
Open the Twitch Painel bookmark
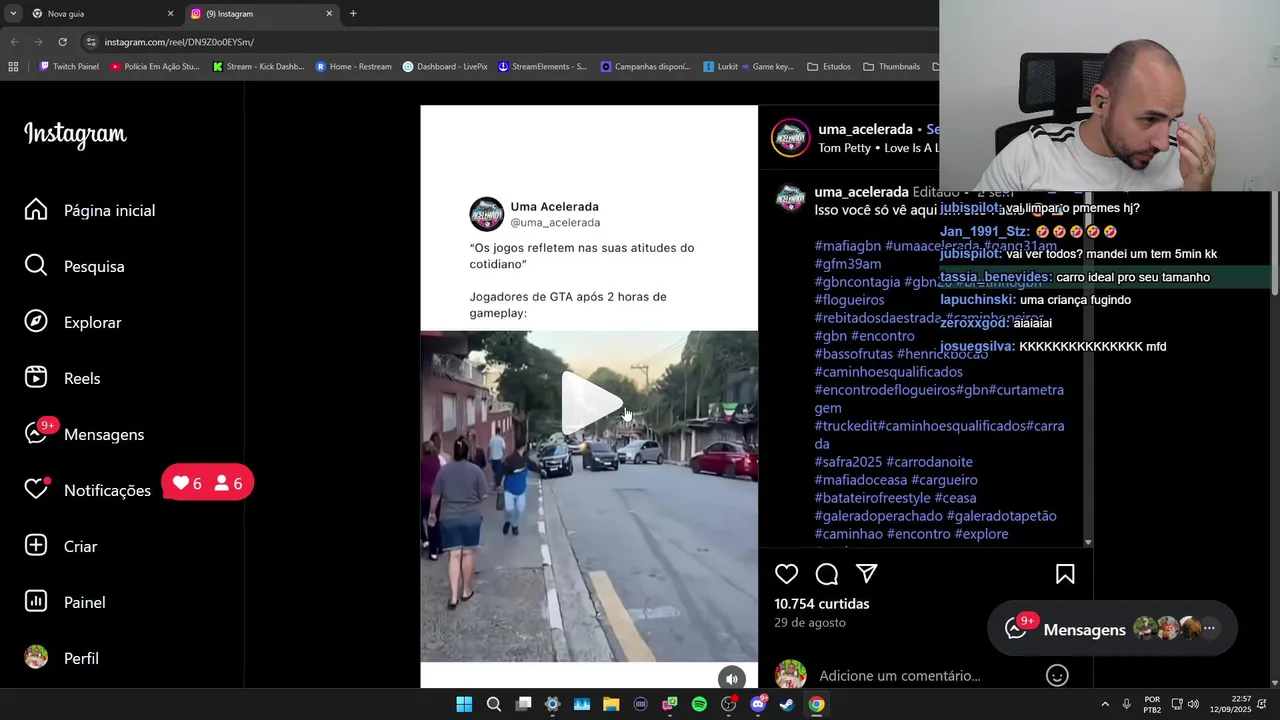click(69, 67)
